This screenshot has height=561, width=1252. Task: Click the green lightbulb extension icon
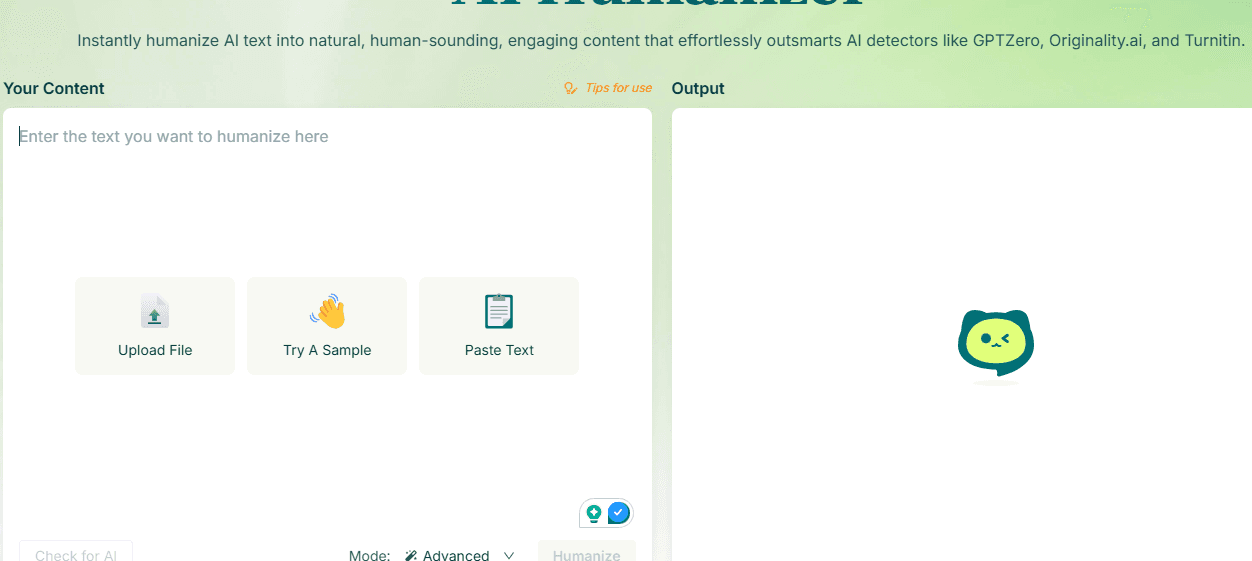coord(594,513)
